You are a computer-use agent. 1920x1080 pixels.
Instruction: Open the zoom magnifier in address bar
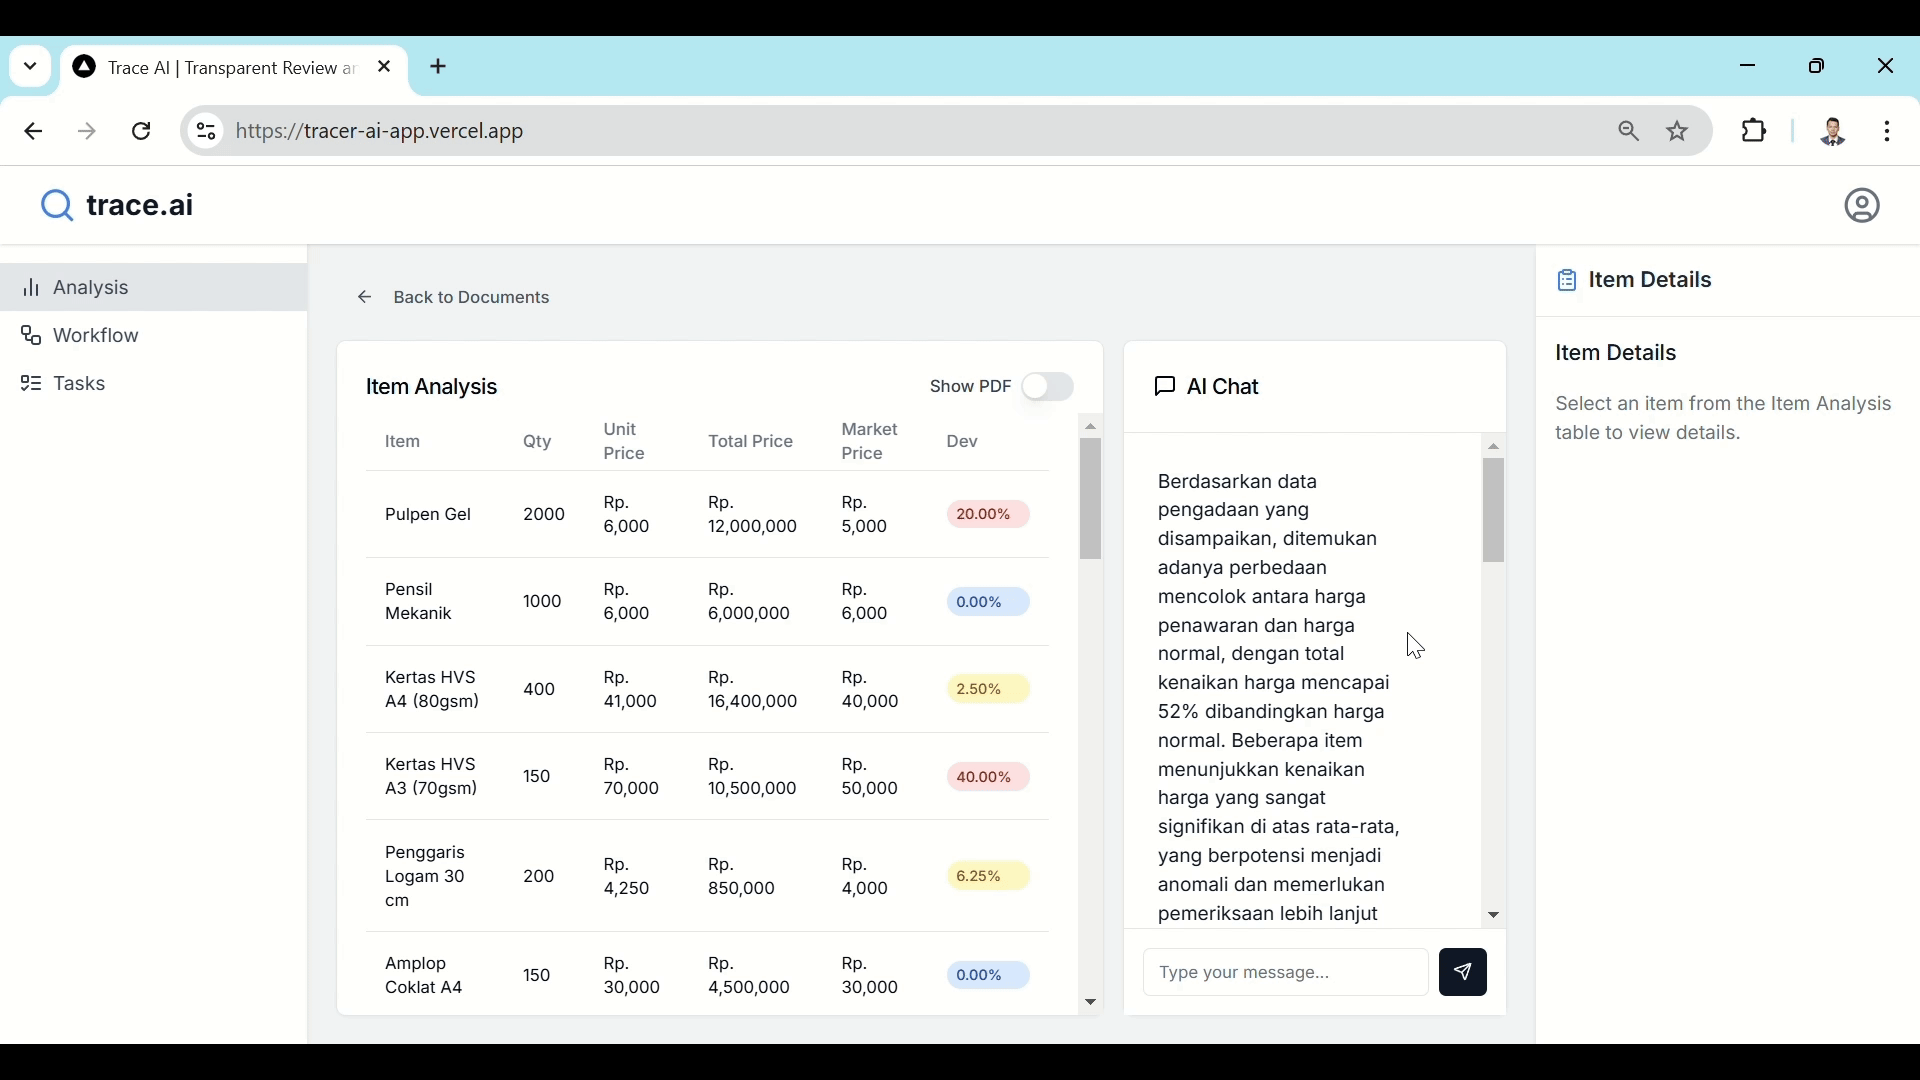click(1629, 131)
